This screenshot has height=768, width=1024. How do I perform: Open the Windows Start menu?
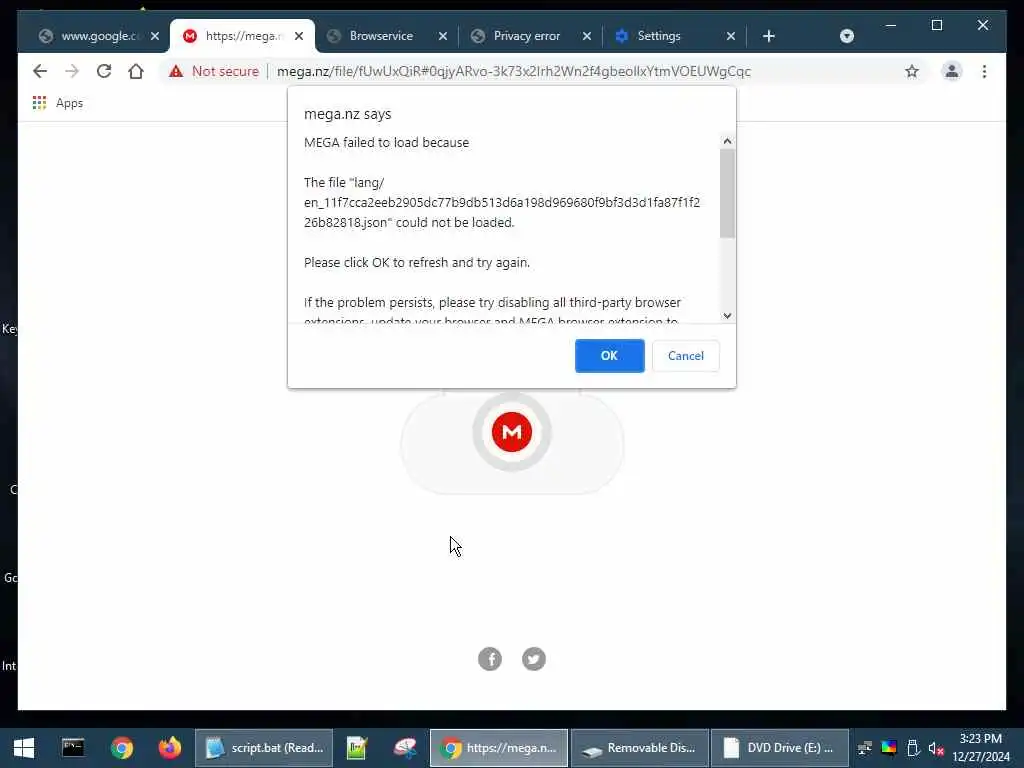(x=24, y=748)
